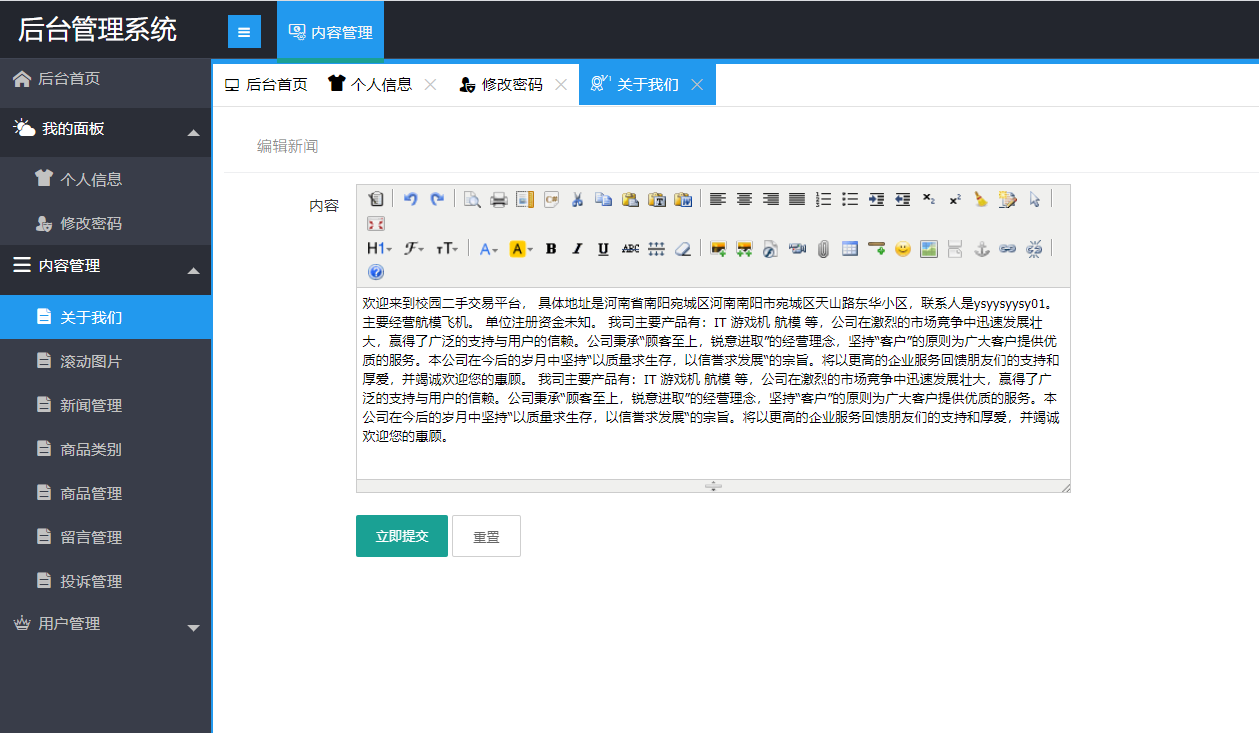The width and height of the screenshot is (1259, 733).
Task: Open the line height dropdown
Action: click(x=657, y=249)
